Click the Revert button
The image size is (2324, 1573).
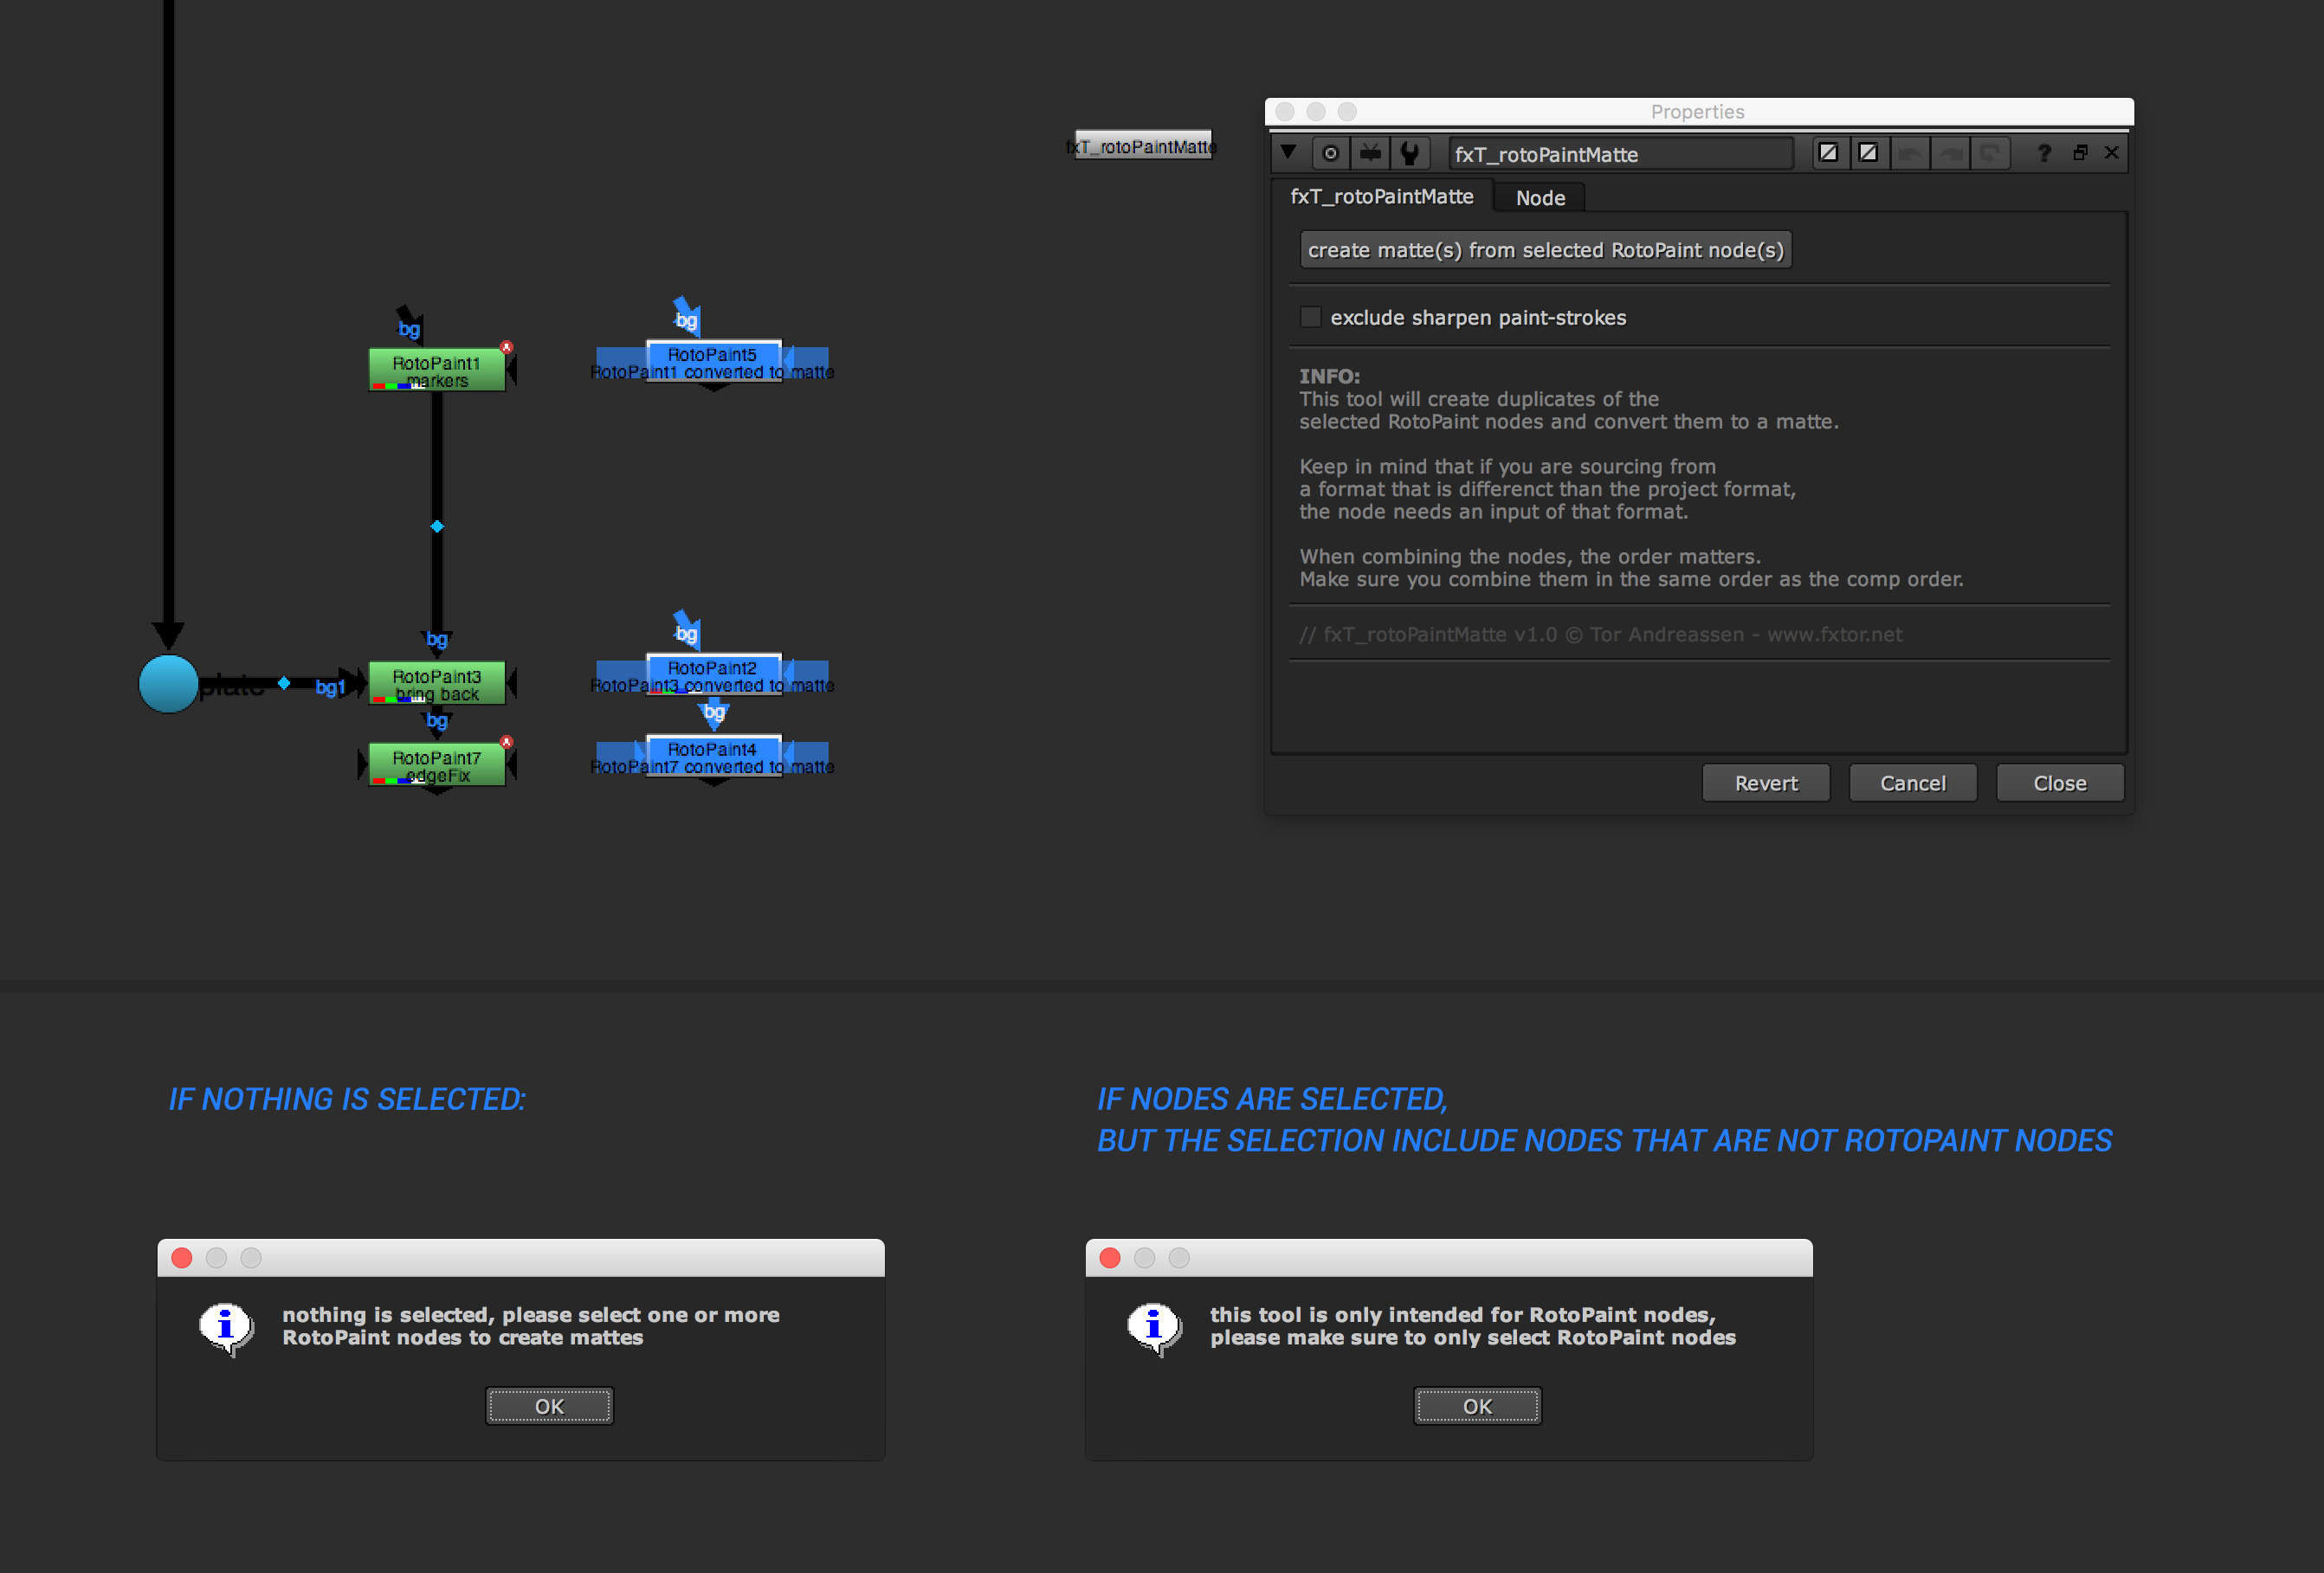1765,783
